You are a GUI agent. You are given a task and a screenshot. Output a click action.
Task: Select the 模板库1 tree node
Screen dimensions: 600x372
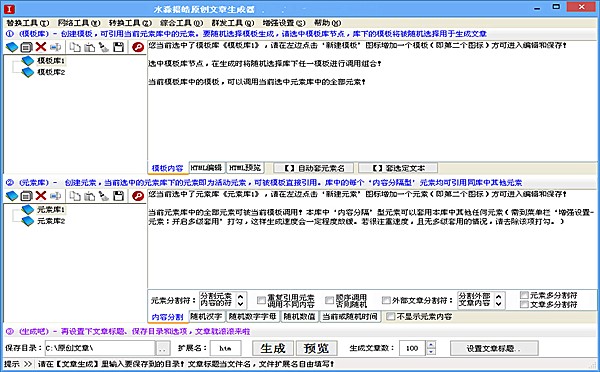click(51, 60)
